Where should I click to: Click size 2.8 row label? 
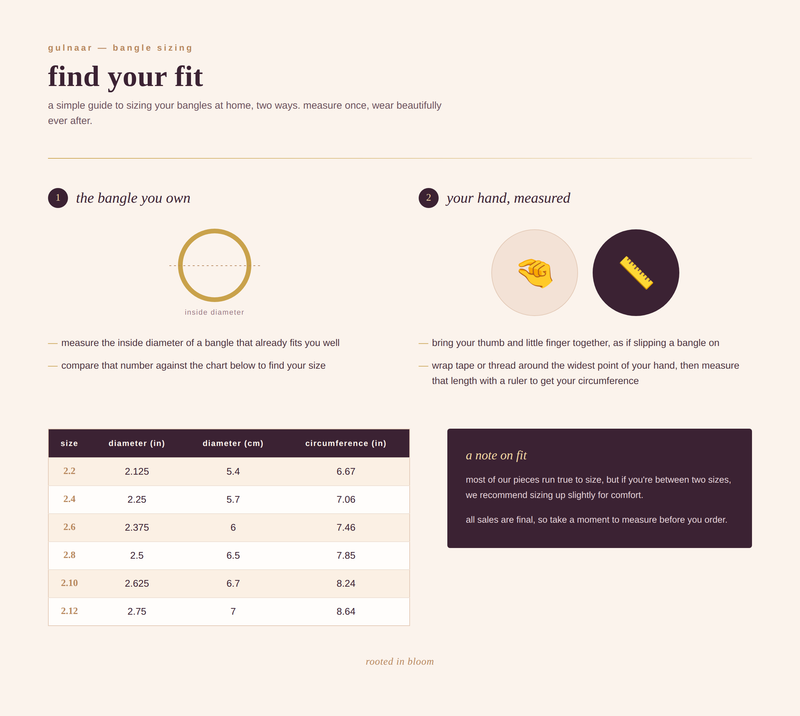pyautogui.click(x=69, y=555)
